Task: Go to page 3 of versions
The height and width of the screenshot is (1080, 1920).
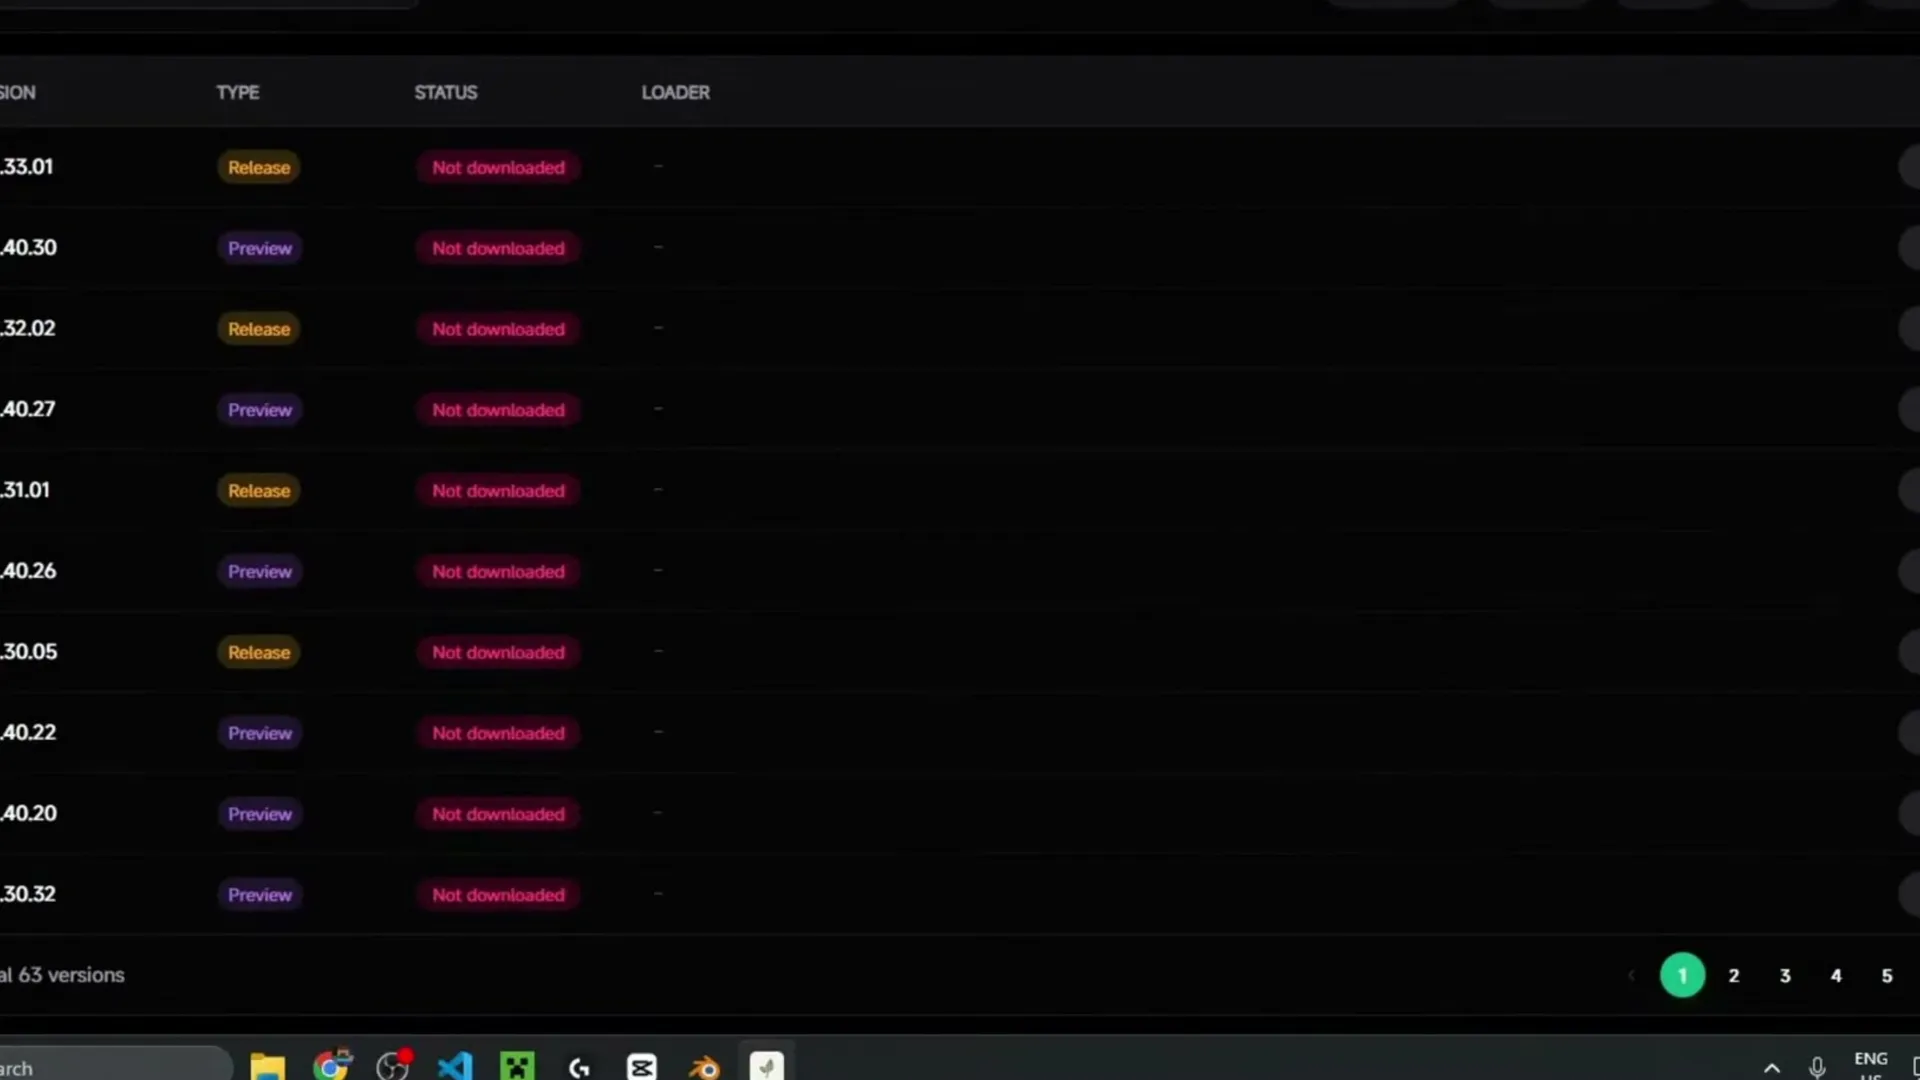Action: (x=1785, y=975)
